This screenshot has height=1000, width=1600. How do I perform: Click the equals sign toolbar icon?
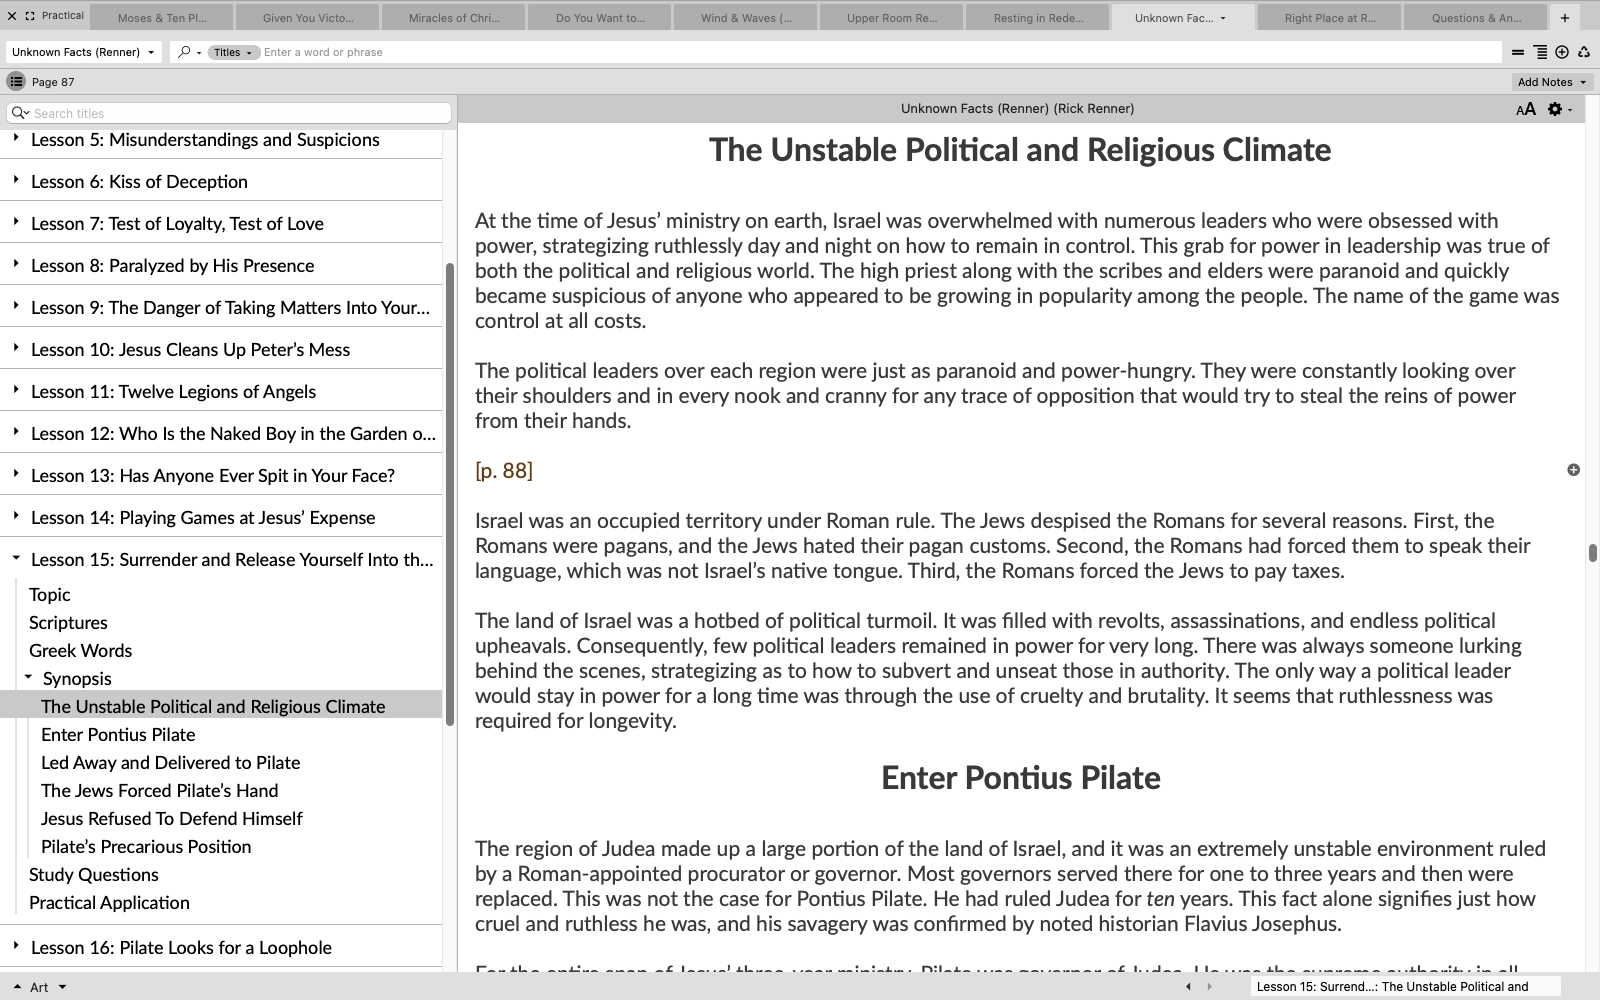pos(1518,52)
